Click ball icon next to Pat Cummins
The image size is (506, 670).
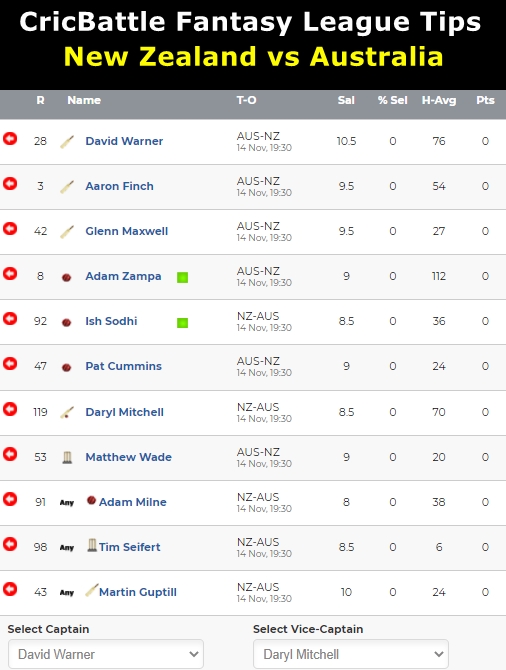click(66, 367)
